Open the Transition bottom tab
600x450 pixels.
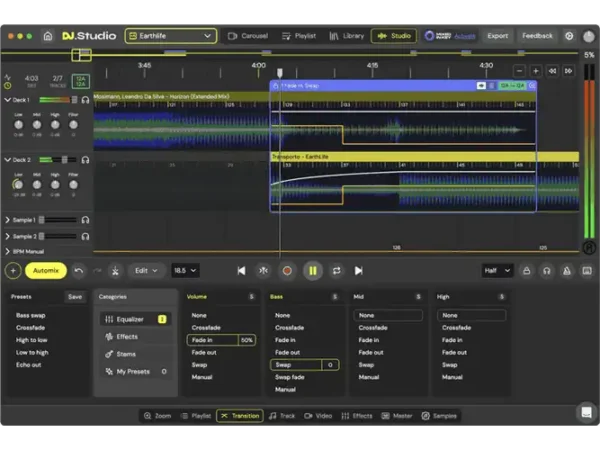point(240,416)
